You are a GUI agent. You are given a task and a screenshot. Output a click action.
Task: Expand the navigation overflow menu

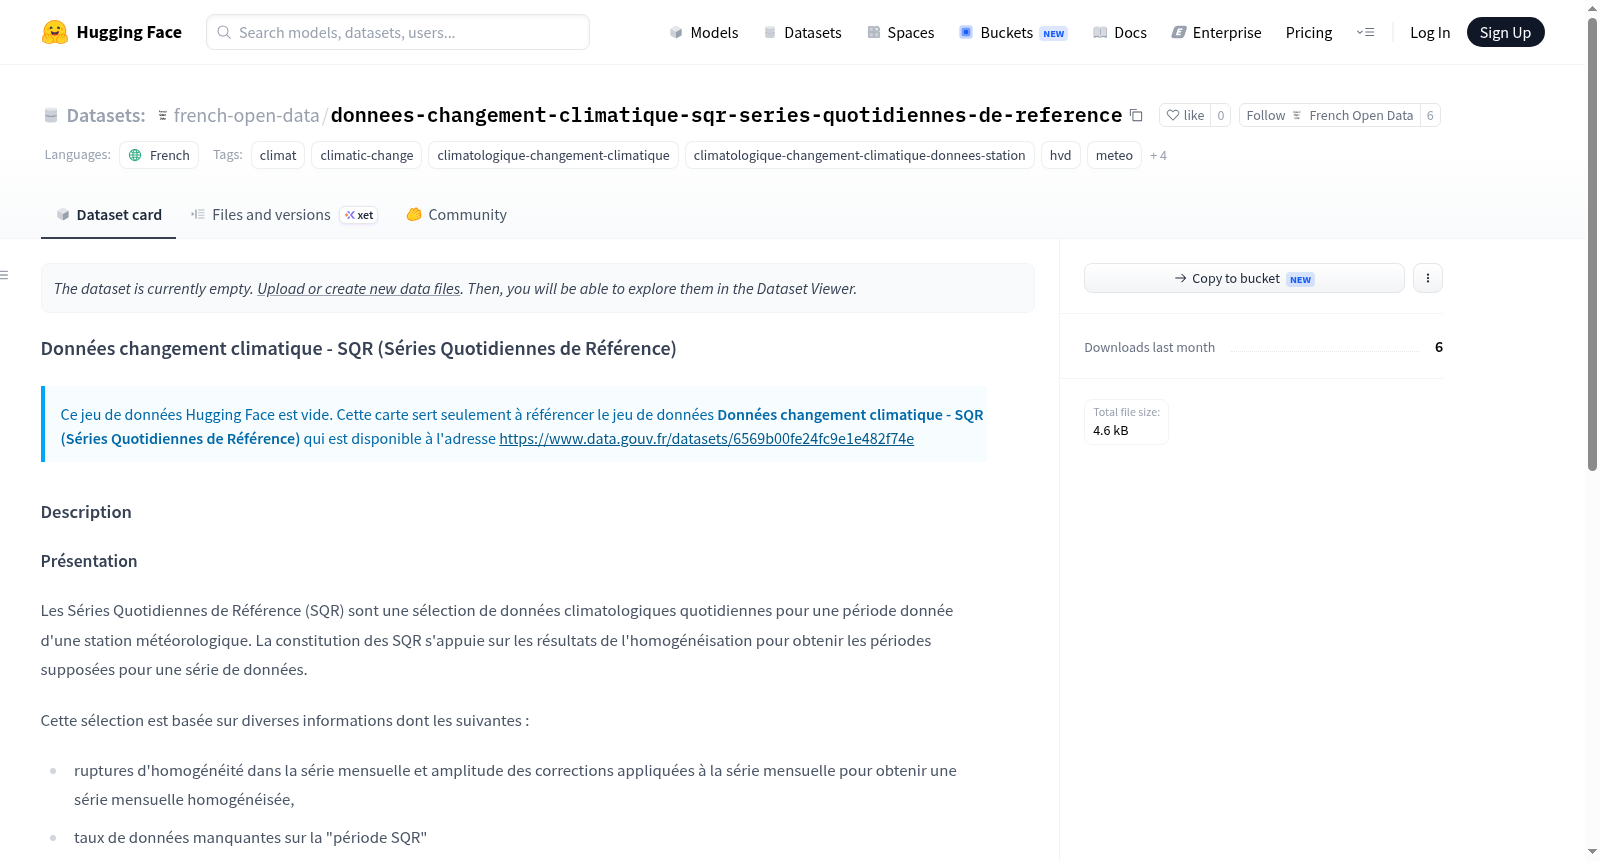pyautogui.click(x=1365, y=32)
